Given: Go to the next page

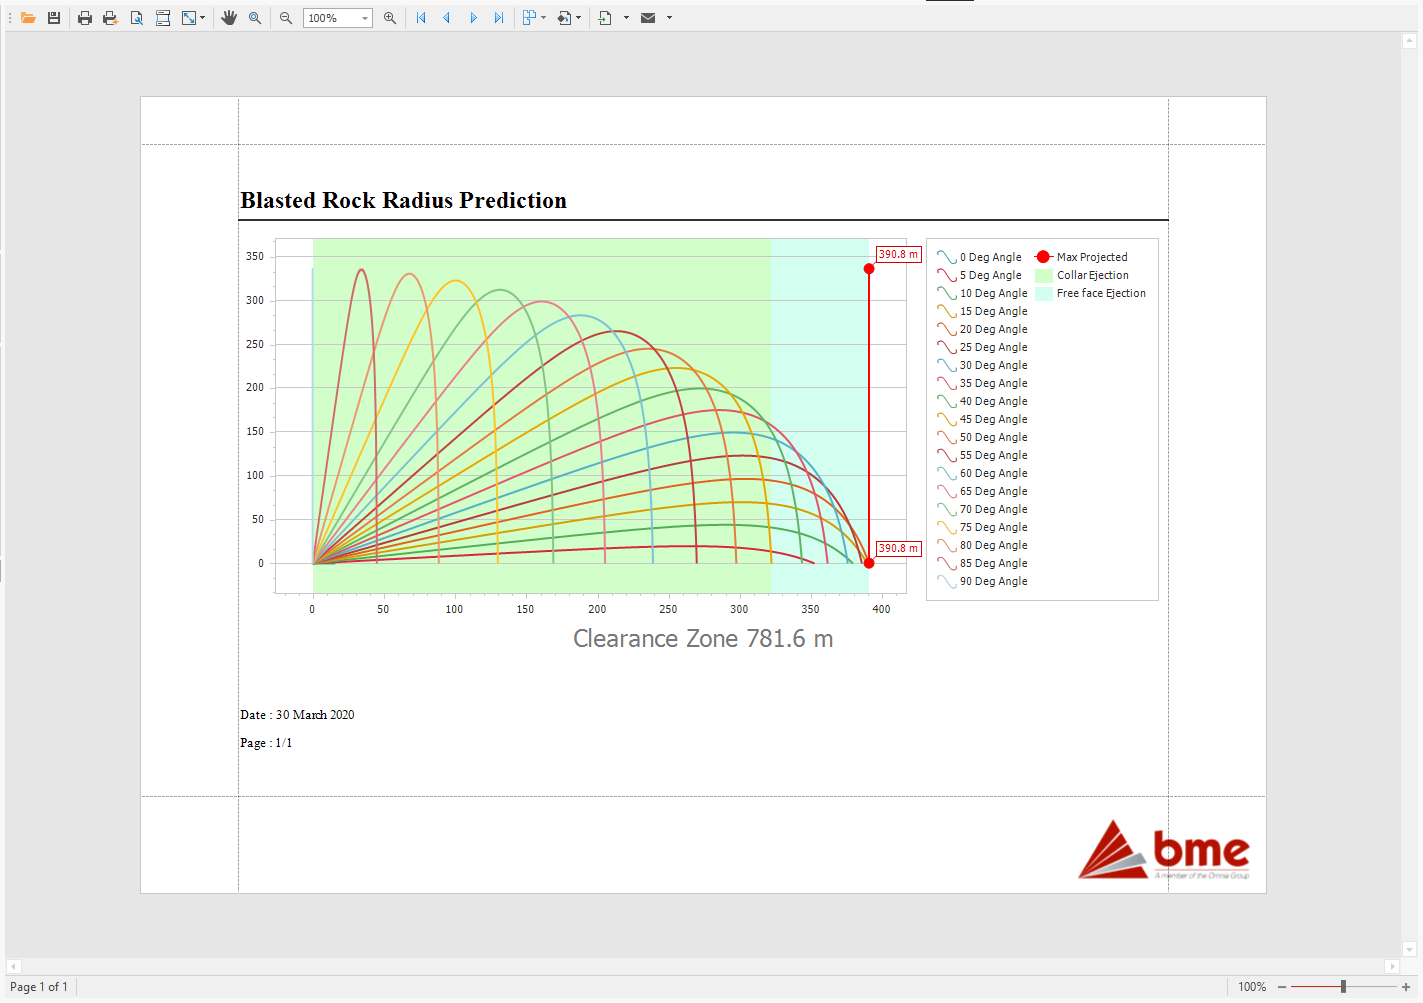Looking at the screenshot, I should 473,18.
